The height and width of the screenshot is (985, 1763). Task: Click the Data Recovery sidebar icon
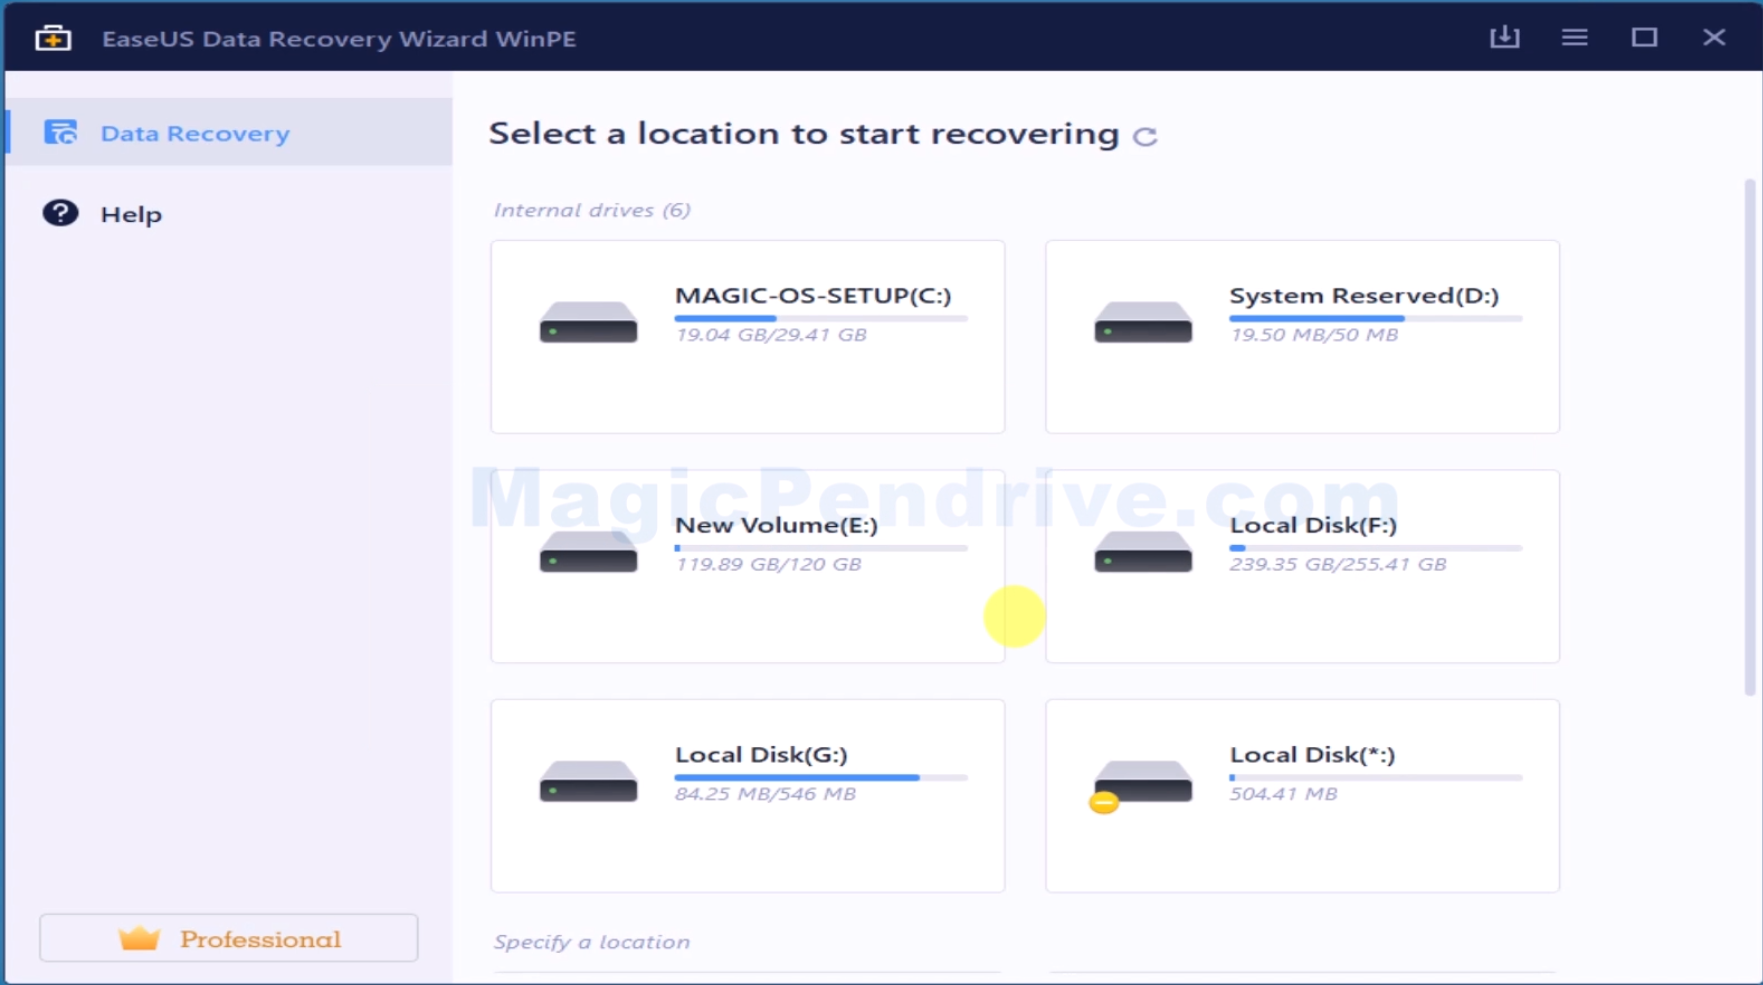point(60,132)
